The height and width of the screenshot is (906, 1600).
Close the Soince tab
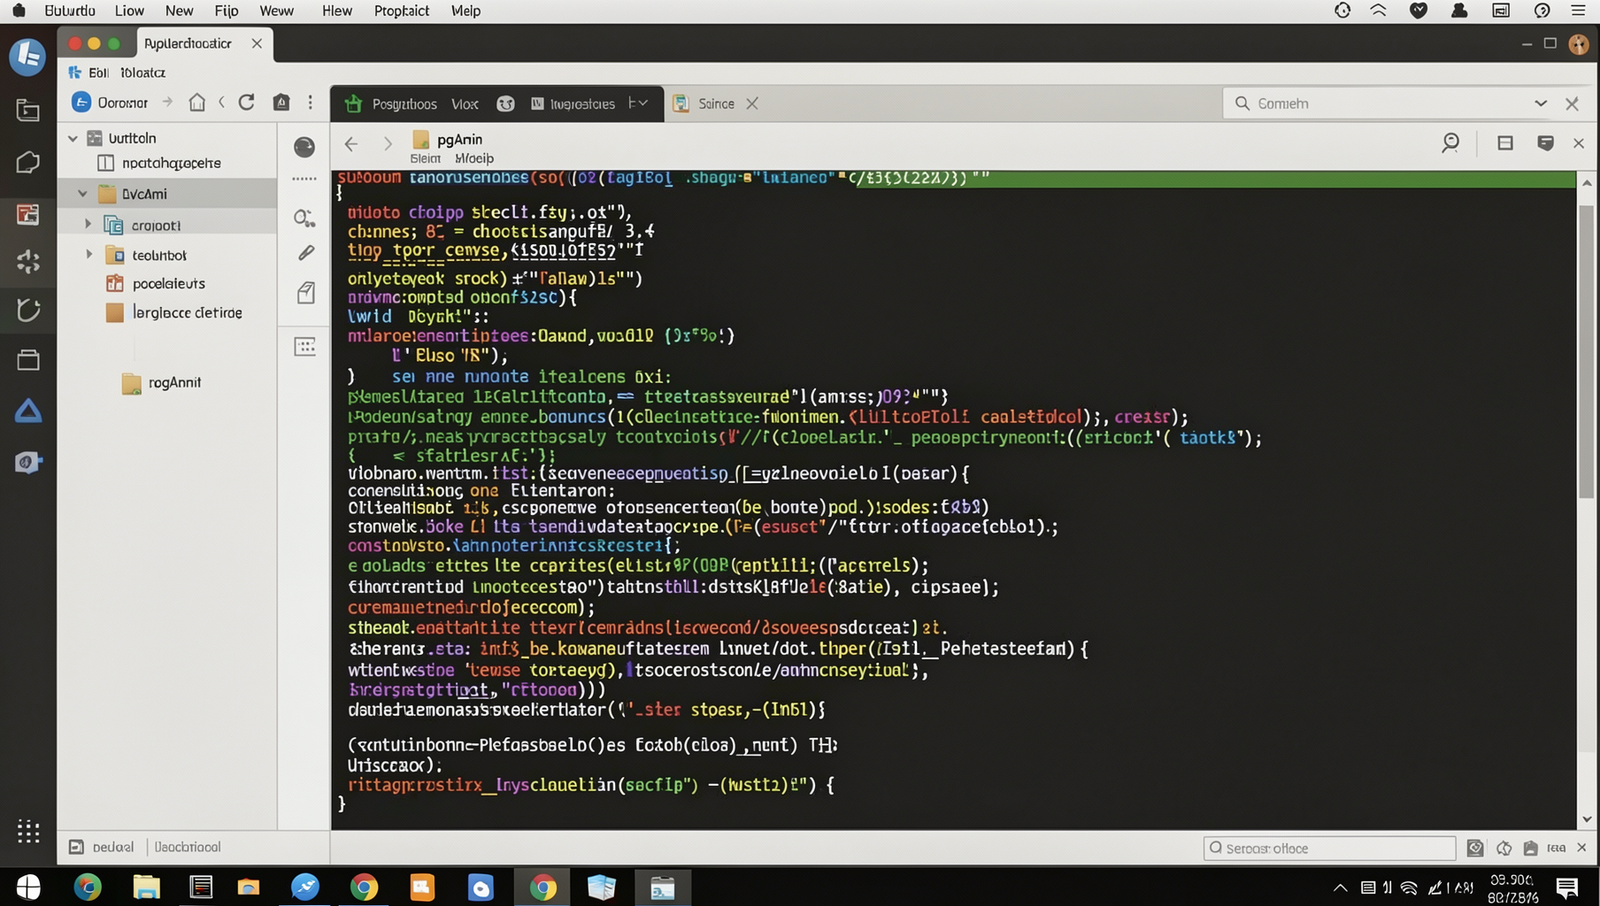[752, 104]
